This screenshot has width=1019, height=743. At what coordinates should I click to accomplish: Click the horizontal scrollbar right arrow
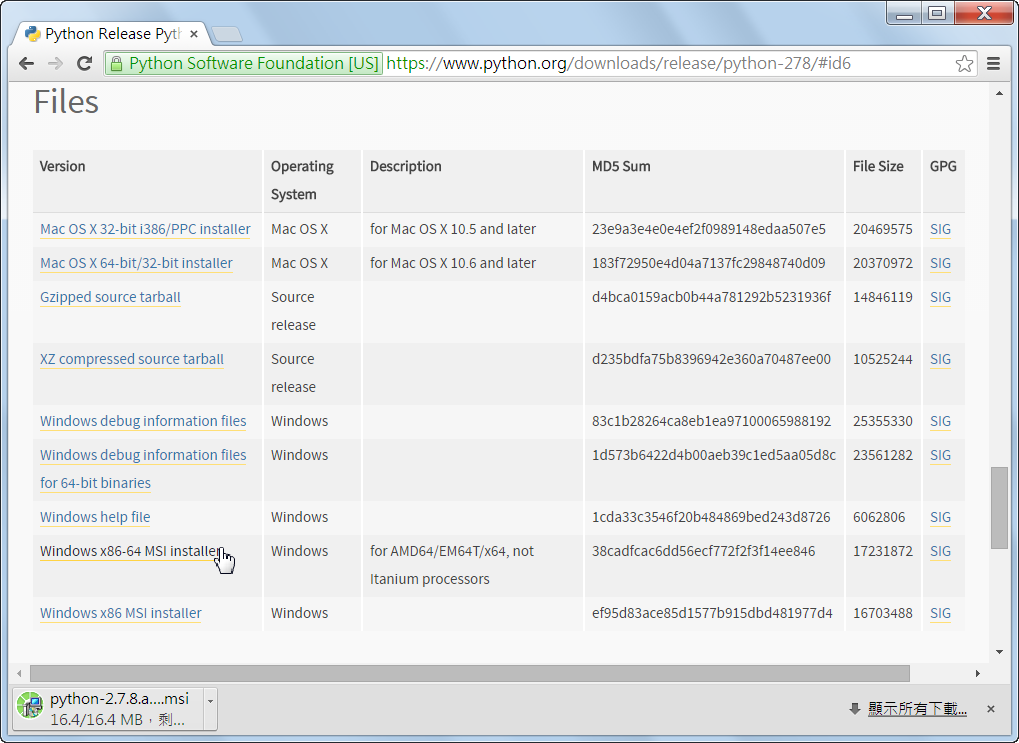tap(977, 673)
